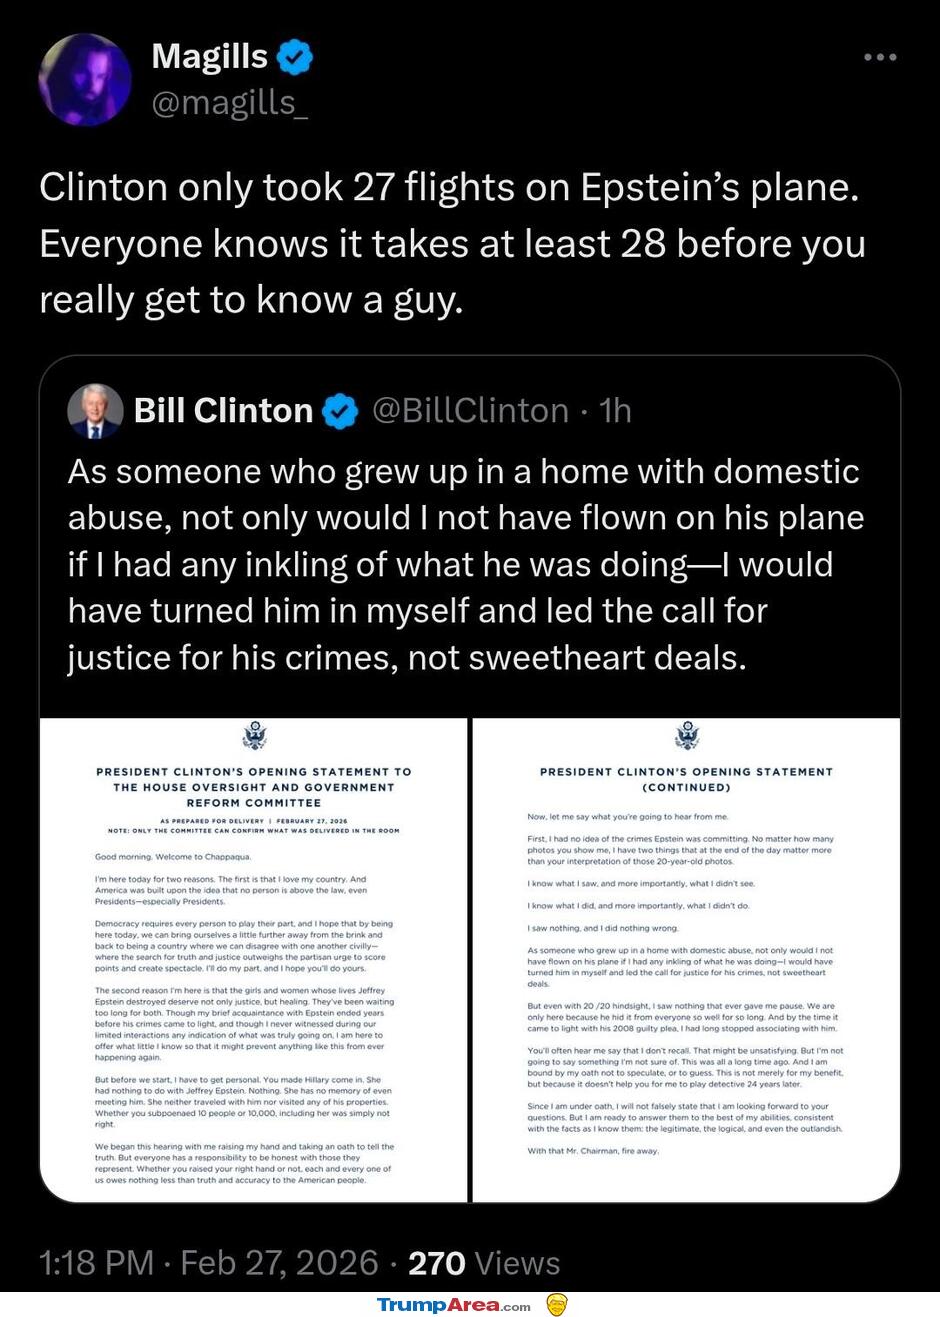940x1317 pixels.
Task: Click Bill Clinton's small profile photo
Action: [94, 411]
